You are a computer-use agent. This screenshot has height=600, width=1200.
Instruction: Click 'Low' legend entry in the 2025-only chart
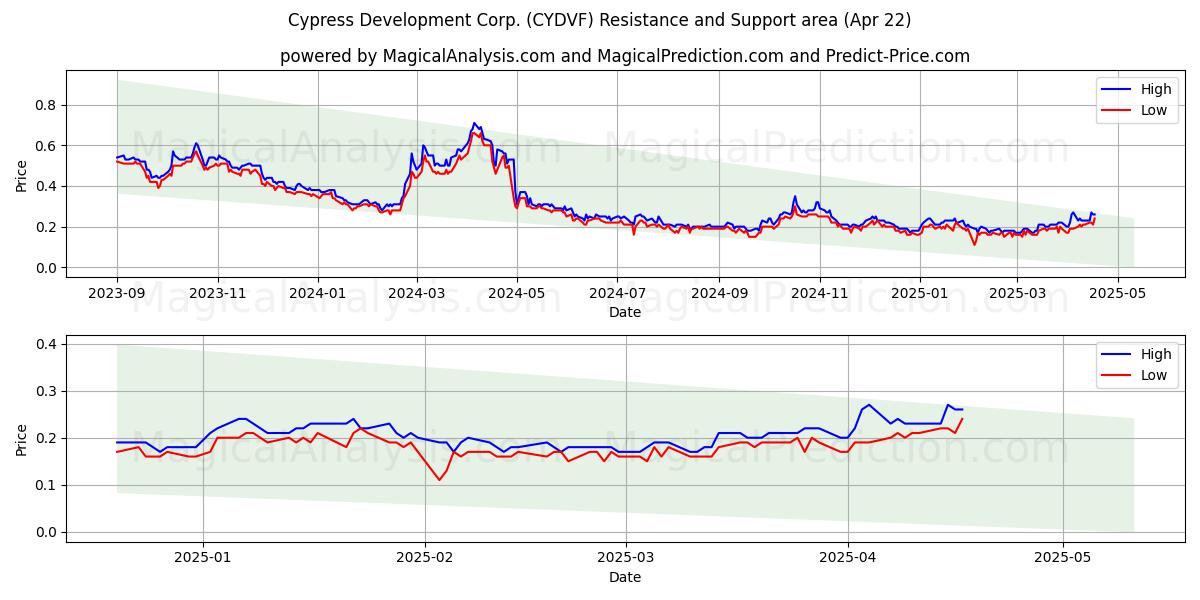tap(1135, 375)
